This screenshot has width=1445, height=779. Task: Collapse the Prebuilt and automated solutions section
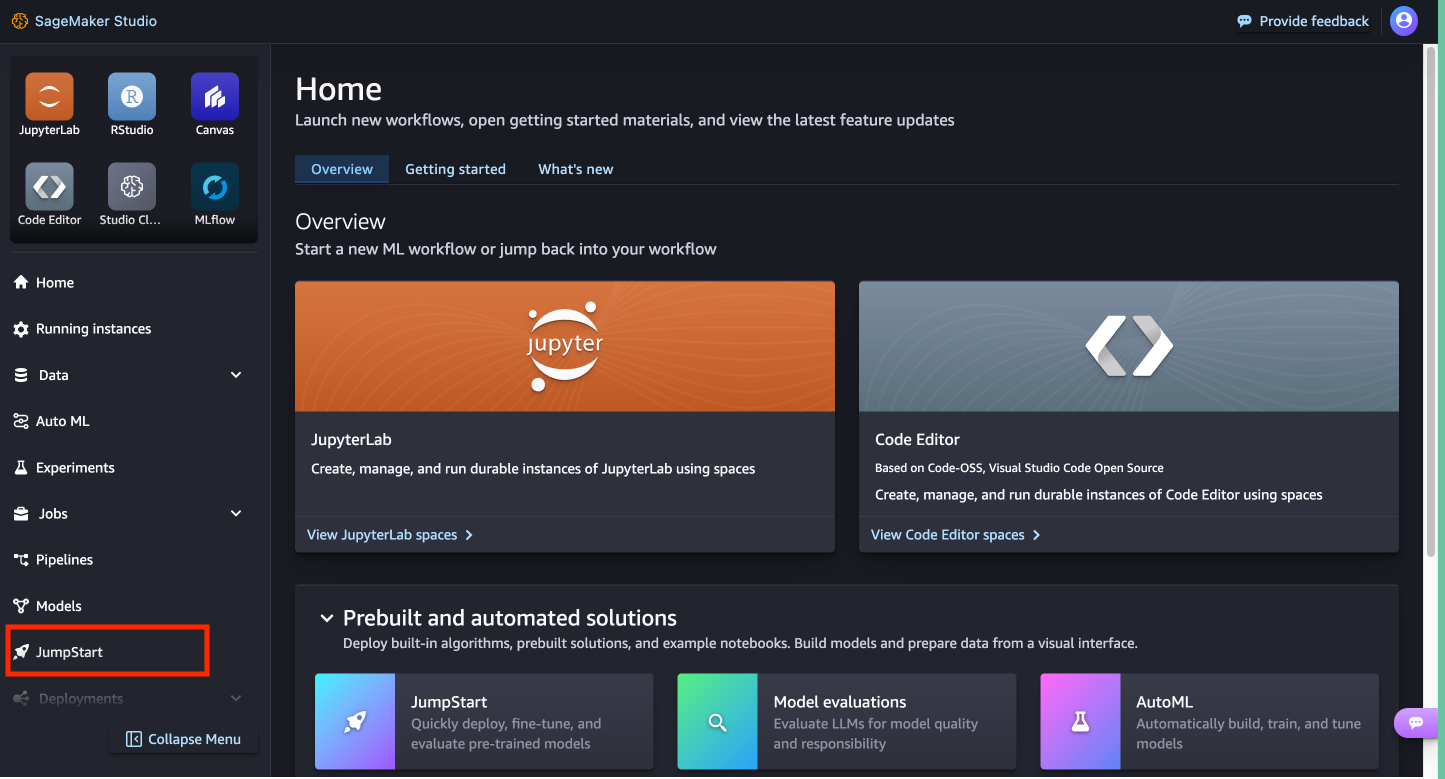[326, 618]
